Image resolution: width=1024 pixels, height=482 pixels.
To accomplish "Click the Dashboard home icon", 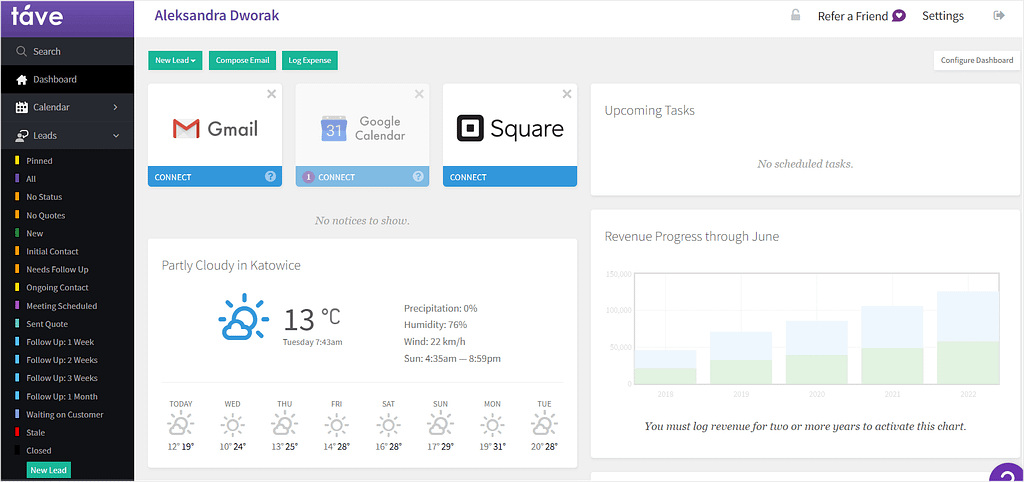I will pos(22,80).
